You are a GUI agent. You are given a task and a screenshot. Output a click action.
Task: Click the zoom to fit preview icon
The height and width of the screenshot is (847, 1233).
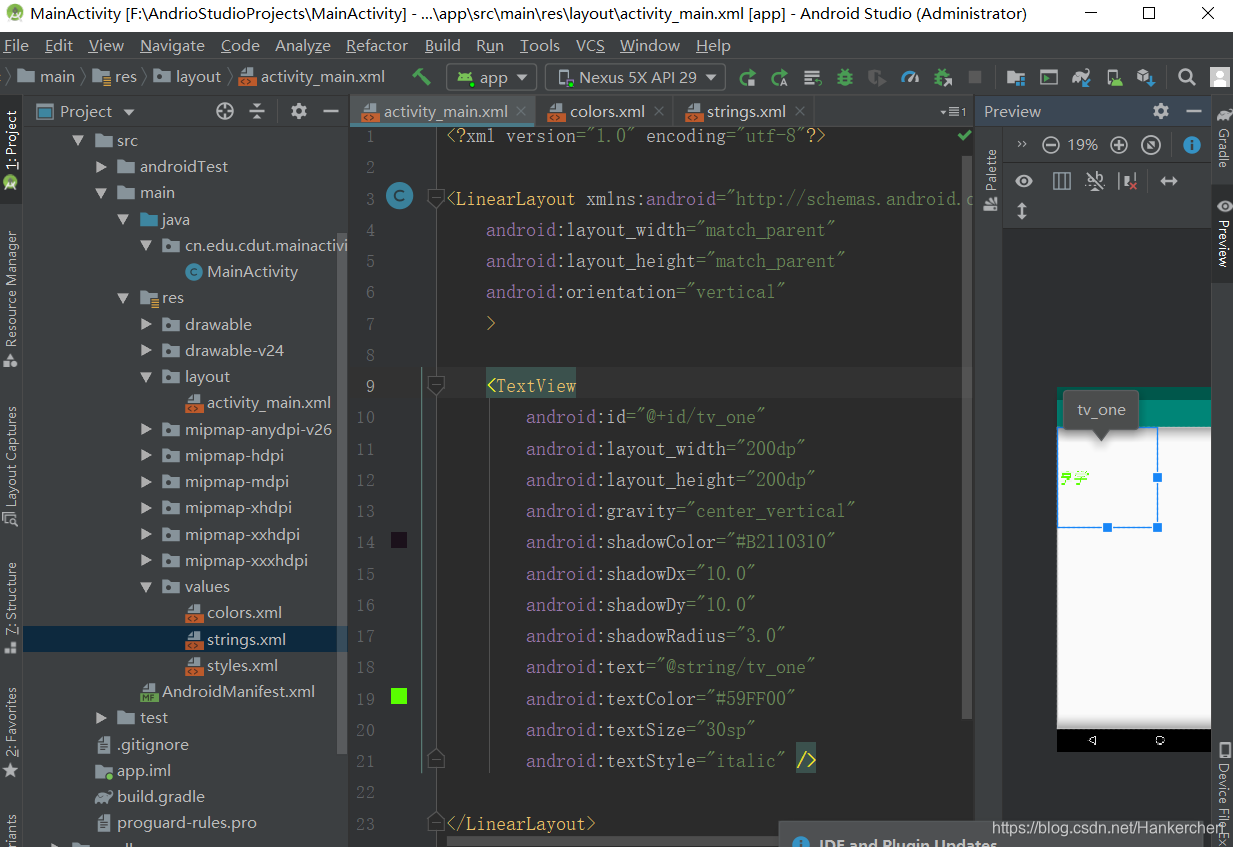pos(1151,145)
